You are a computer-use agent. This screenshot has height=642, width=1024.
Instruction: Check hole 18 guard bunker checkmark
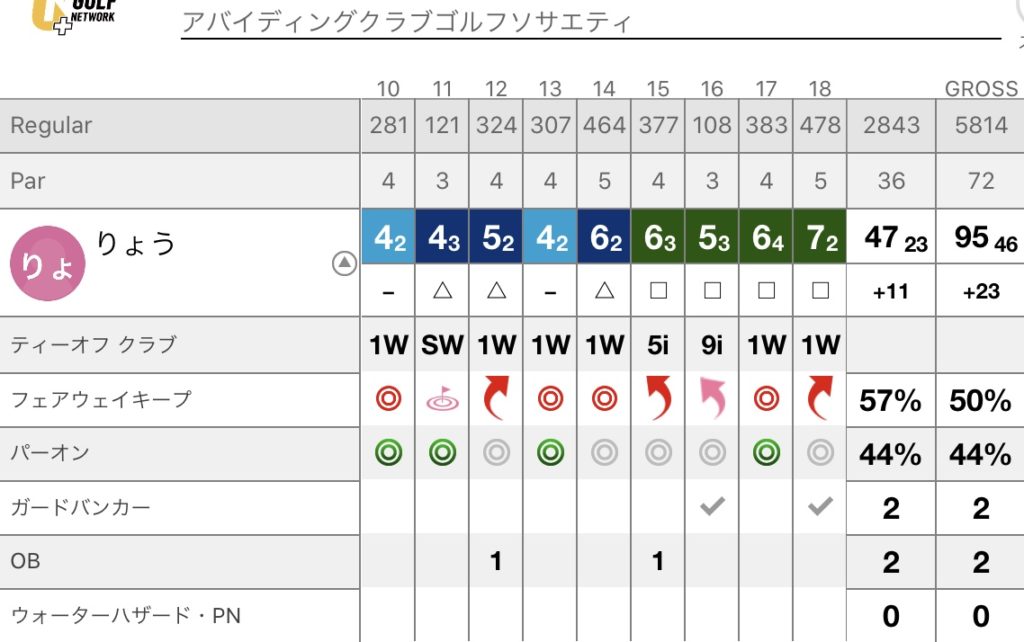pyautogui.click(x=820, y=506)
